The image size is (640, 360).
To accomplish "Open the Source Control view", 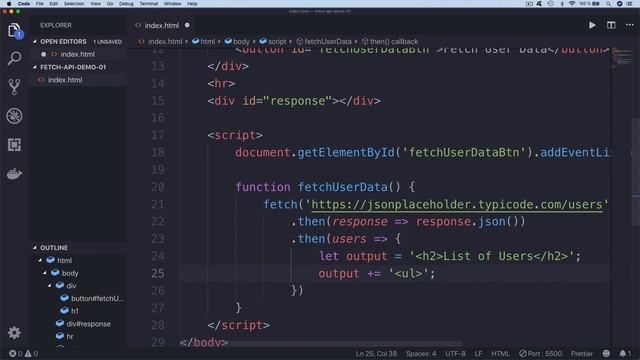I will pos(14,87).
